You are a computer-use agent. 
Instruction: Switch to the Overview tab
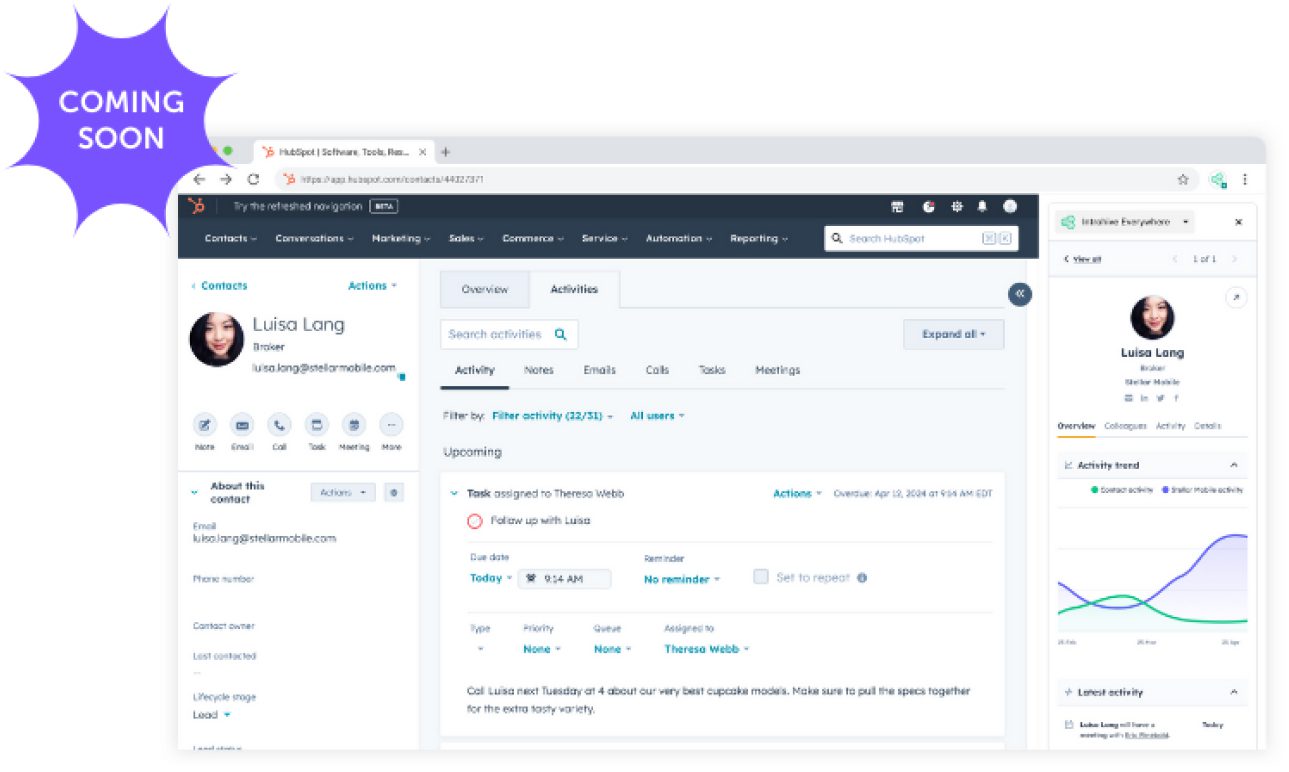tap(484, 290)
